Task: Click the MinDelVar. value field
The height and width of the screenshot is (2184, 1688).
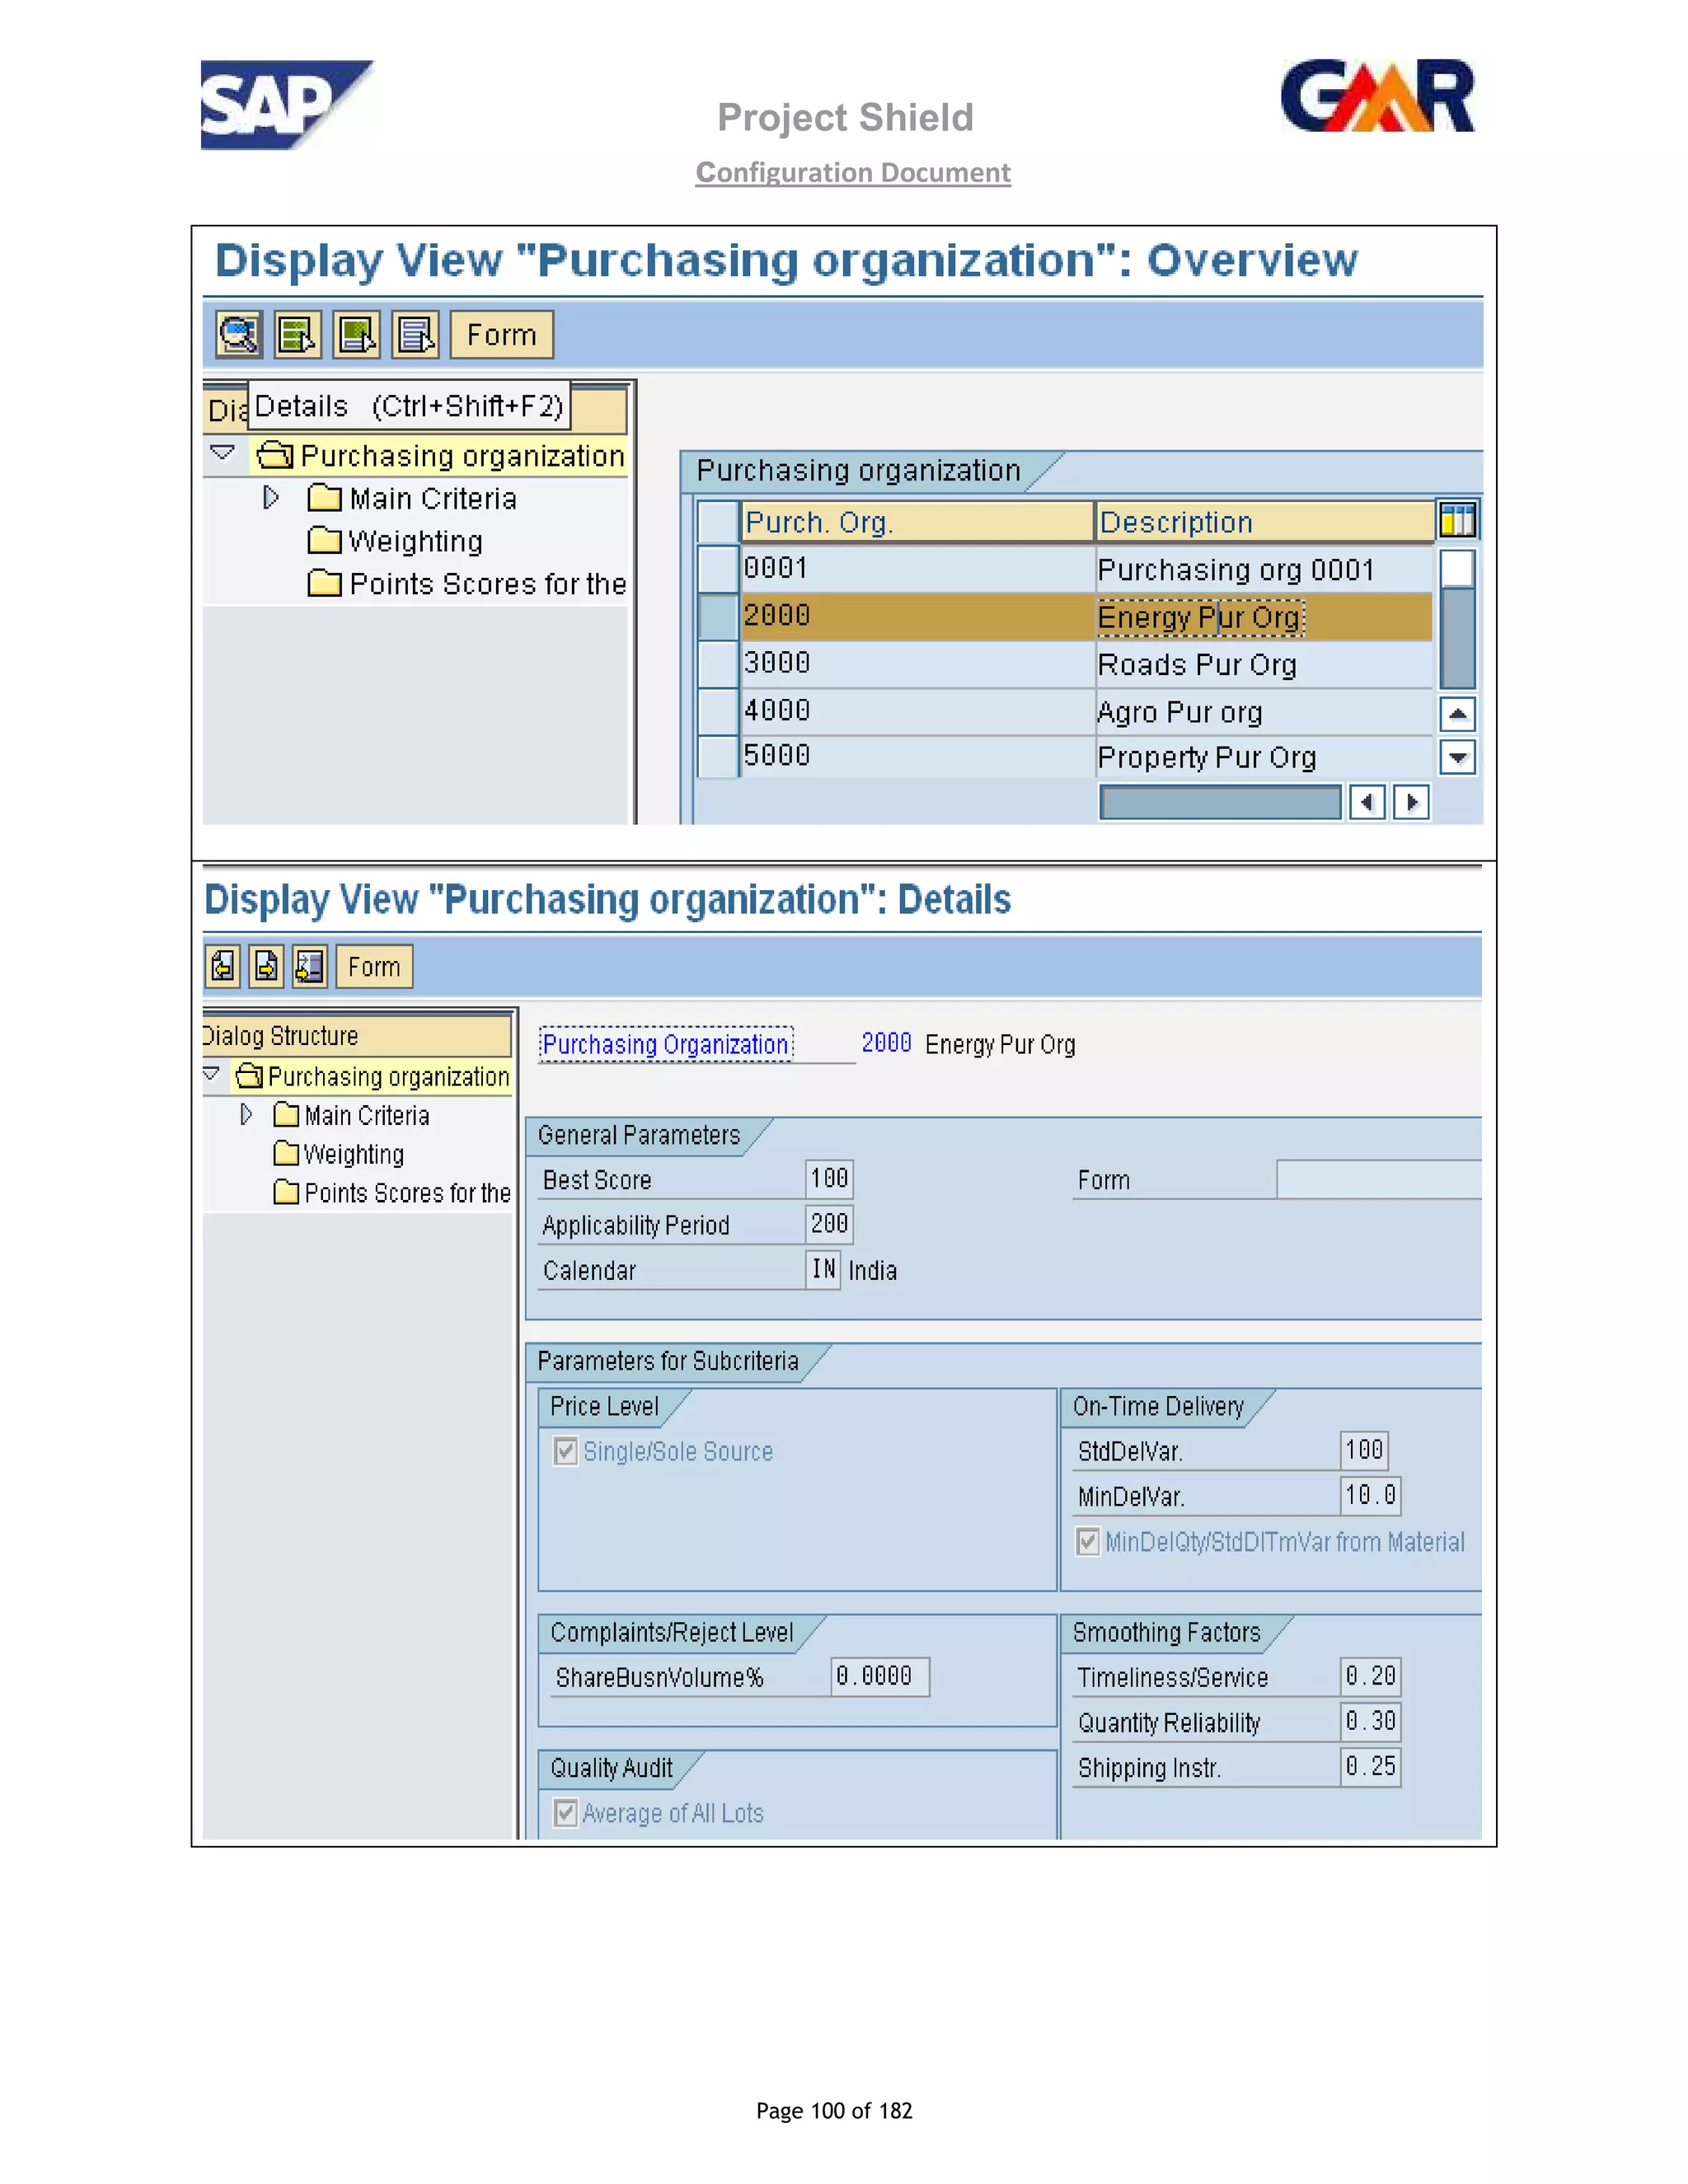Action: (1371, 1495)
